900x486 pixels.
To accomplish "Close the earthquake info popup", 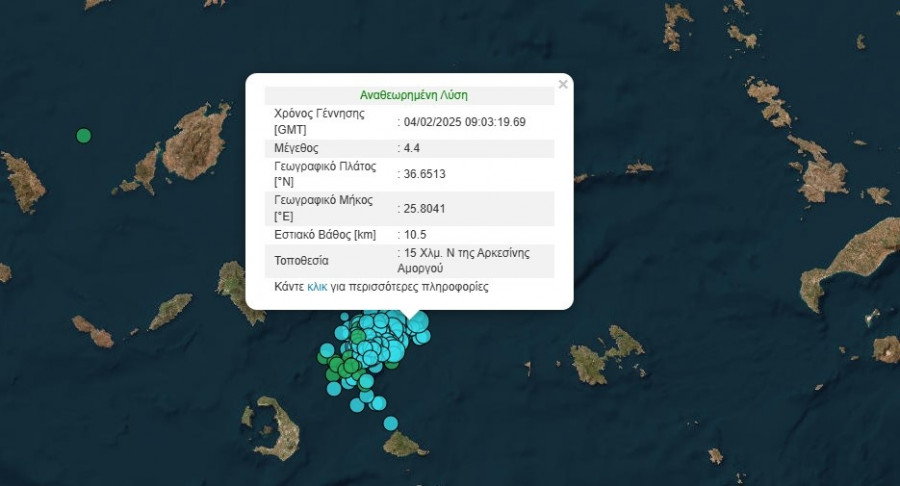I will [563, 85].
